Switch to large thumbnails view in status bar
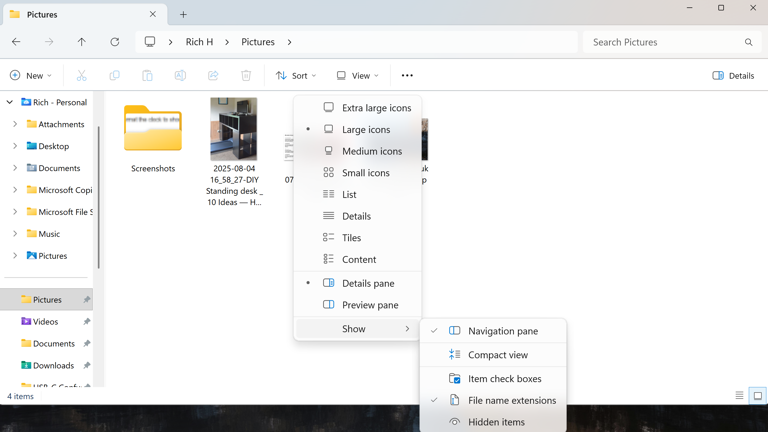The width and height of the screenshot is (768, 432). pos(758,396)
